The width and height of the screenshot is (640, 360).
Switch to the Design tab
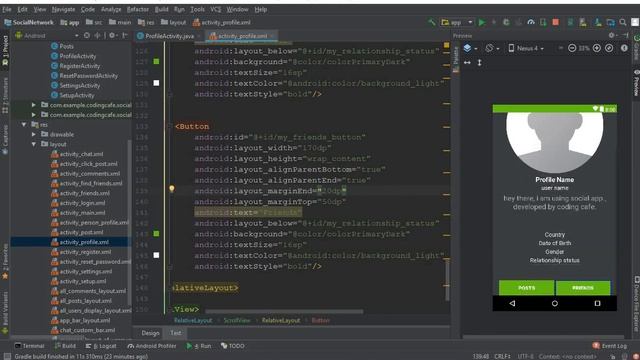(150, 333)
